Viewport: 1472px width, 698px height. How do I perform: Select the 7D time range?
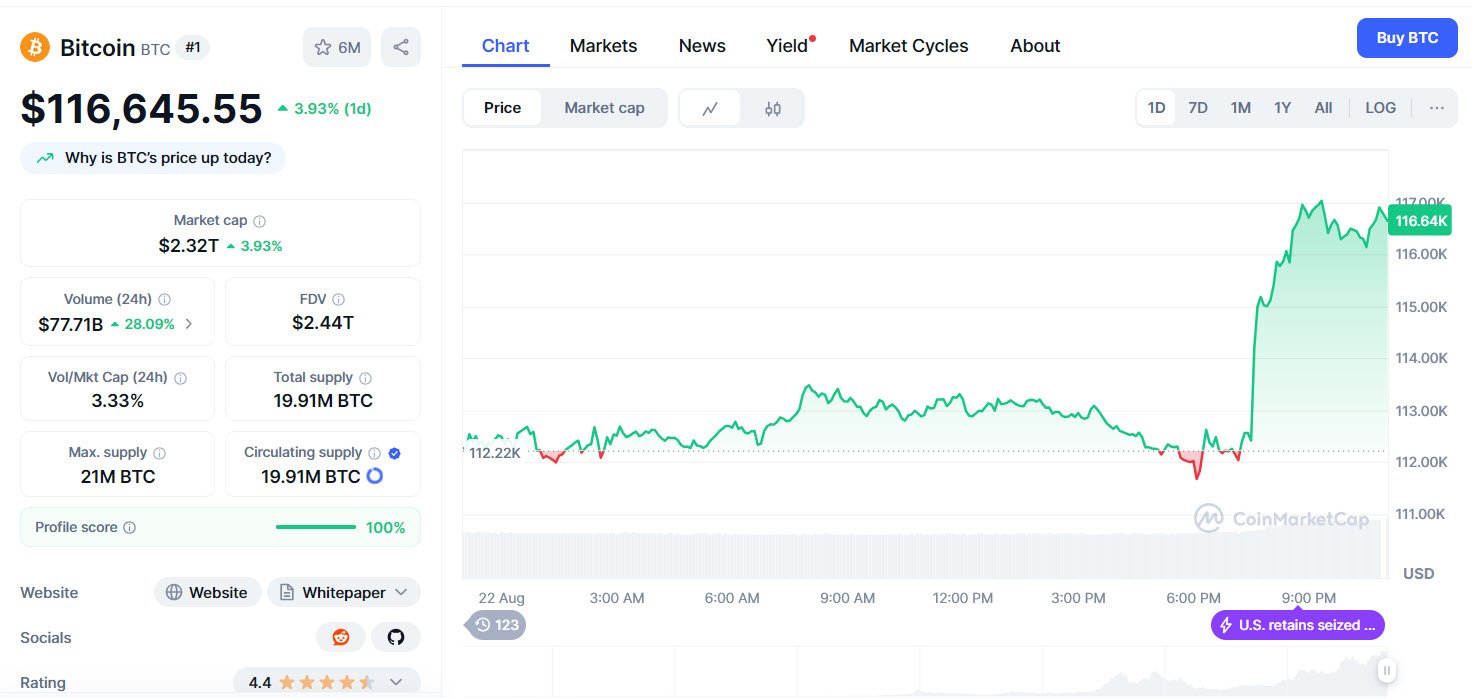[x=1198, y=108]
